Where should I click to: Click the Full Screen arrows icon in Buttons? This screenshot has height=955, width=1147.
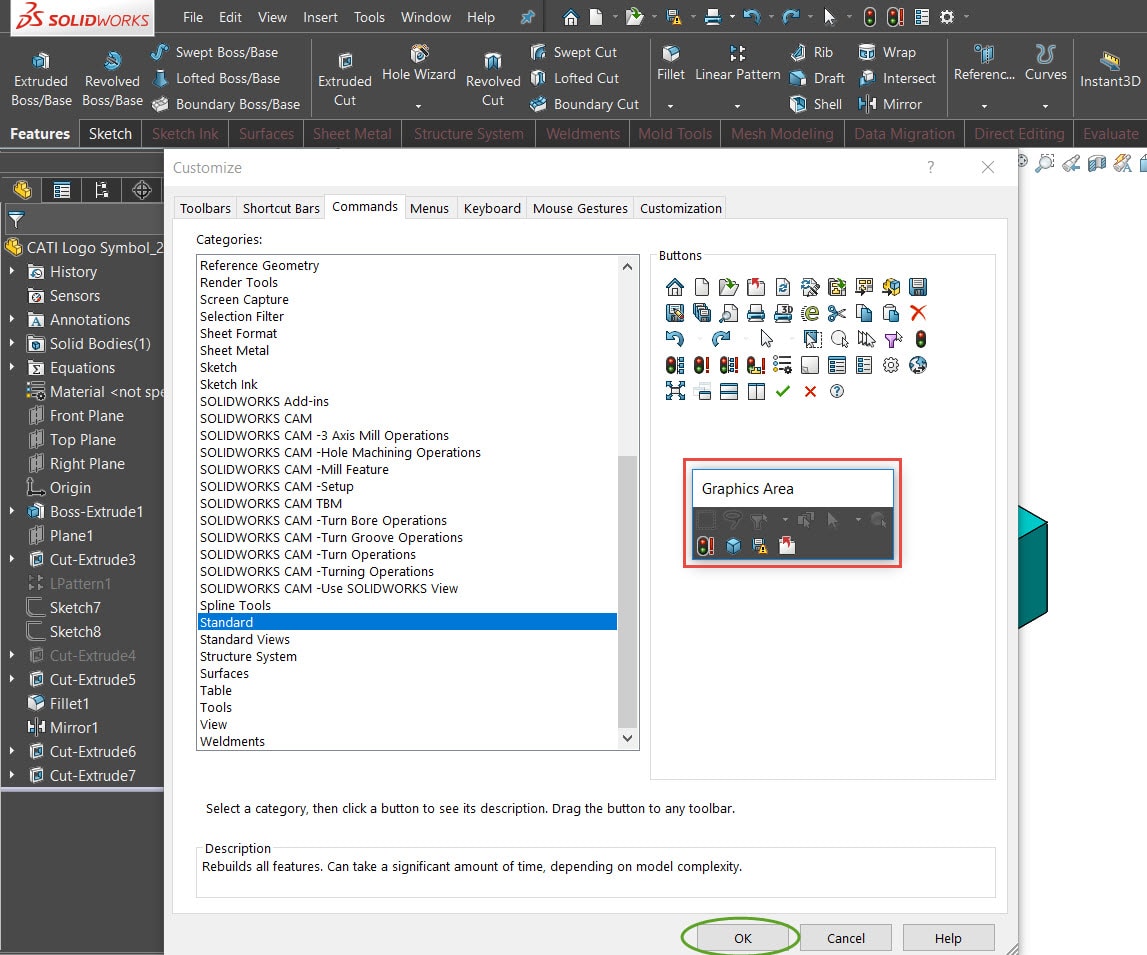(675, 391)
